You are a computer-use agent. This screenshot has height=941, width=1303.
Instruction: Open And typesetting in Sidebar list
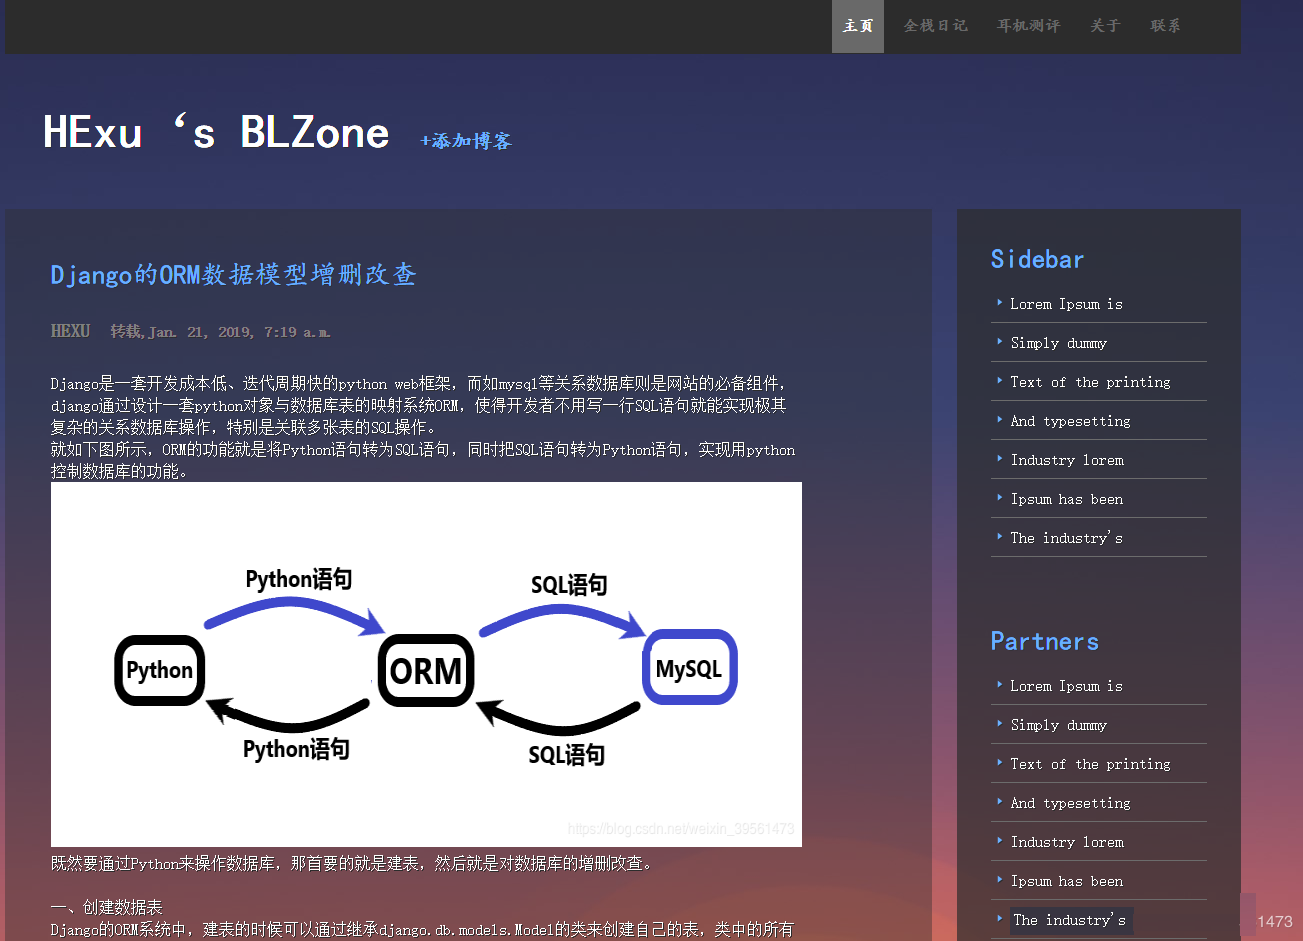click(1070, 421)
